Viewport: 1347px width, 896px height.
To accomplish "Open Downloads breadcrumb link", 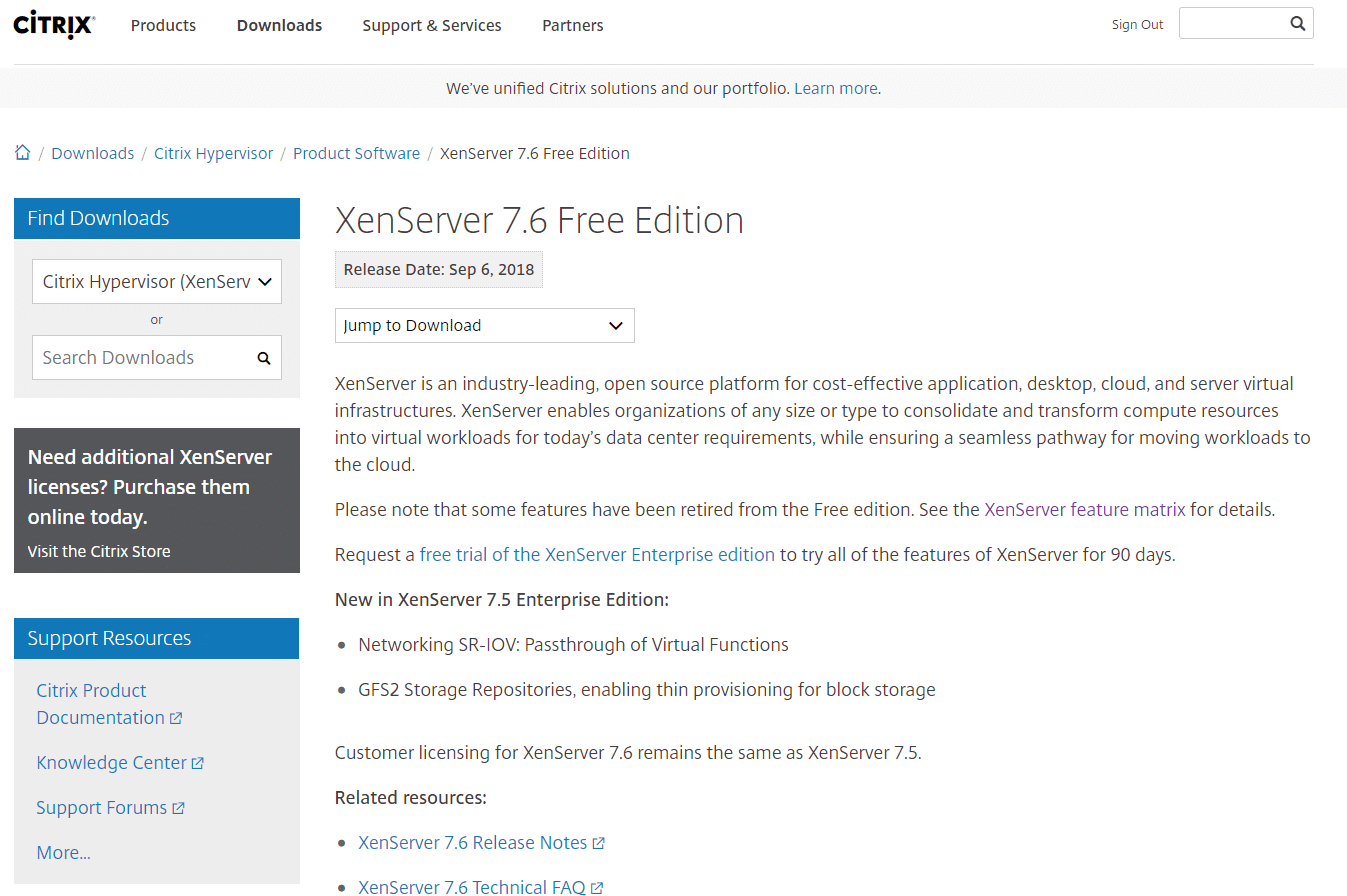I will (x=93, y=153).
